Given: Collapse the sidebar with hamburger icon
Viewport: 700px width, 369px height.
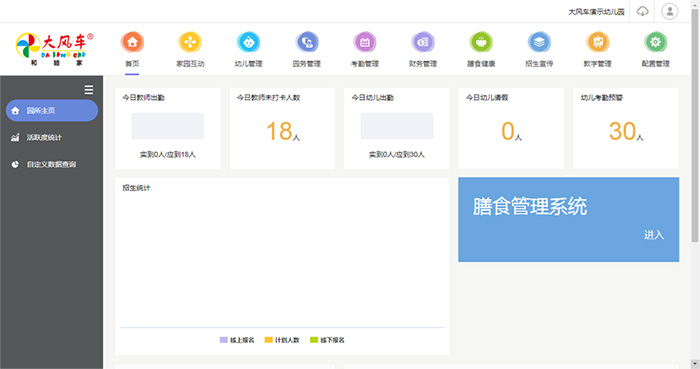Looking at the screenshot, I should point(89,90).
